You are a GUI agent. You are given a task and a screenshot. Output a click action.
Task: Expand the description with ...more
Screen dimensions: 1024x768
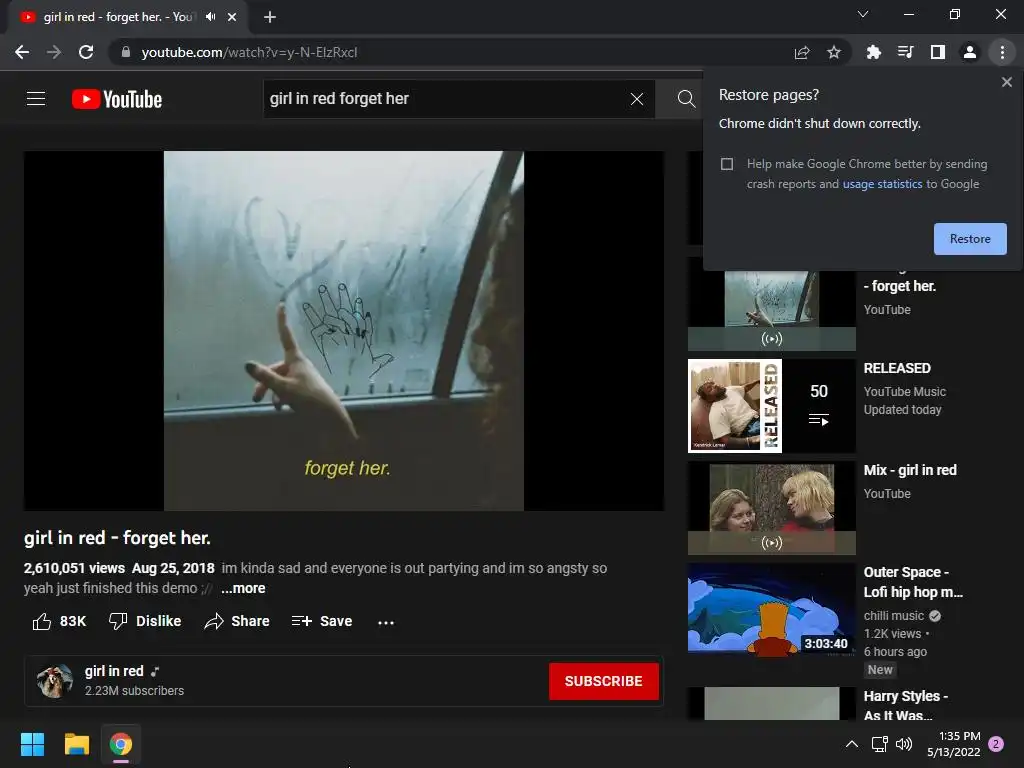click(x=243, y=588)
